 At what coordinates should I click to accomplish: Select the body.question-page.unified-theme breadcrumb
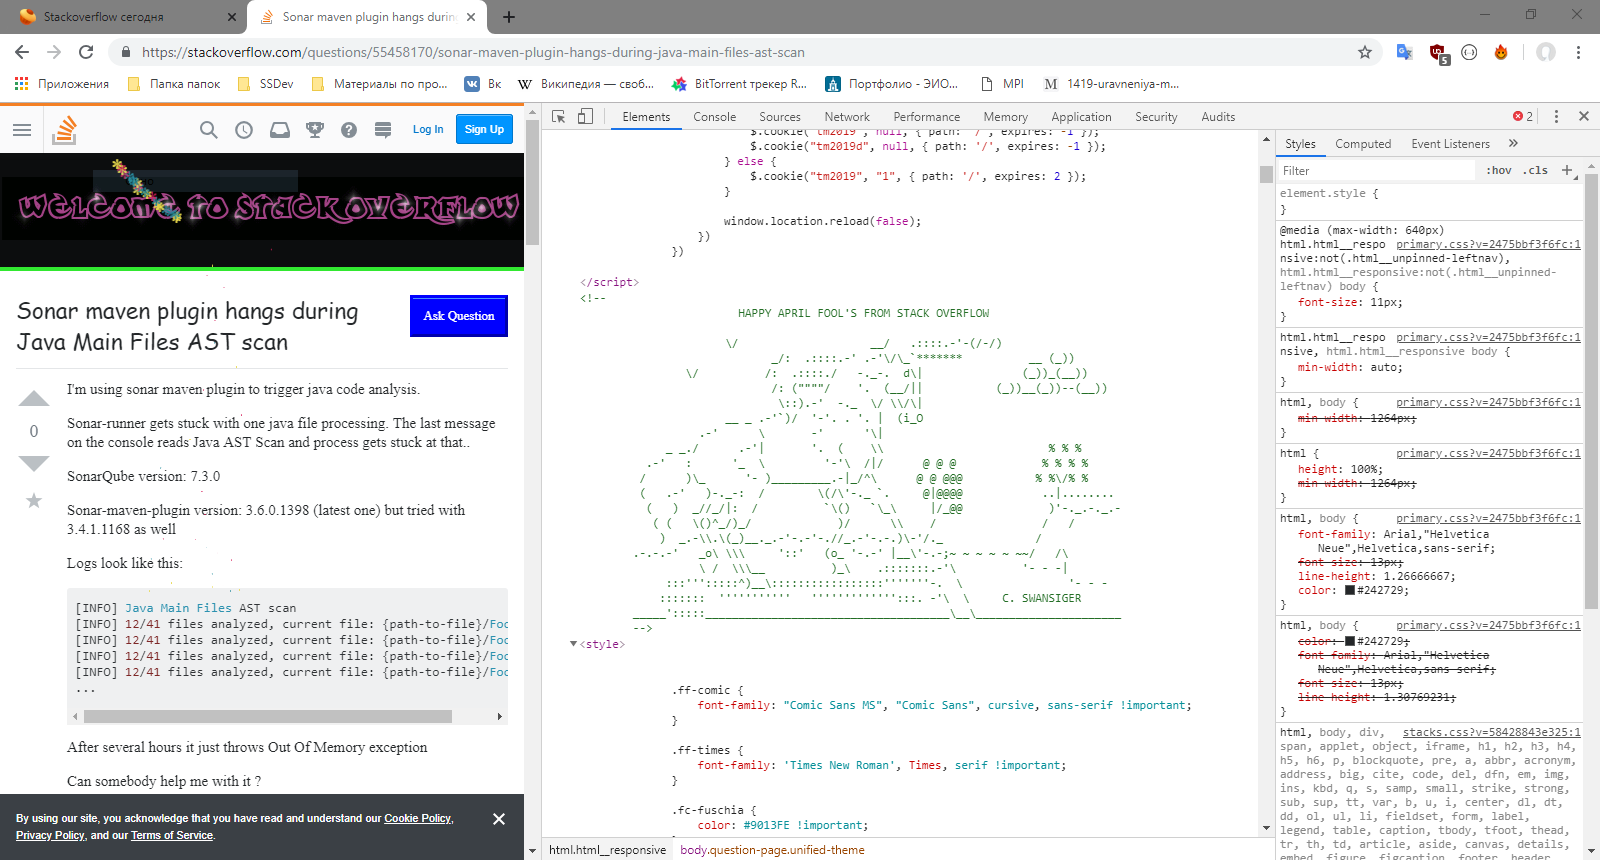[x=772, y=850]
